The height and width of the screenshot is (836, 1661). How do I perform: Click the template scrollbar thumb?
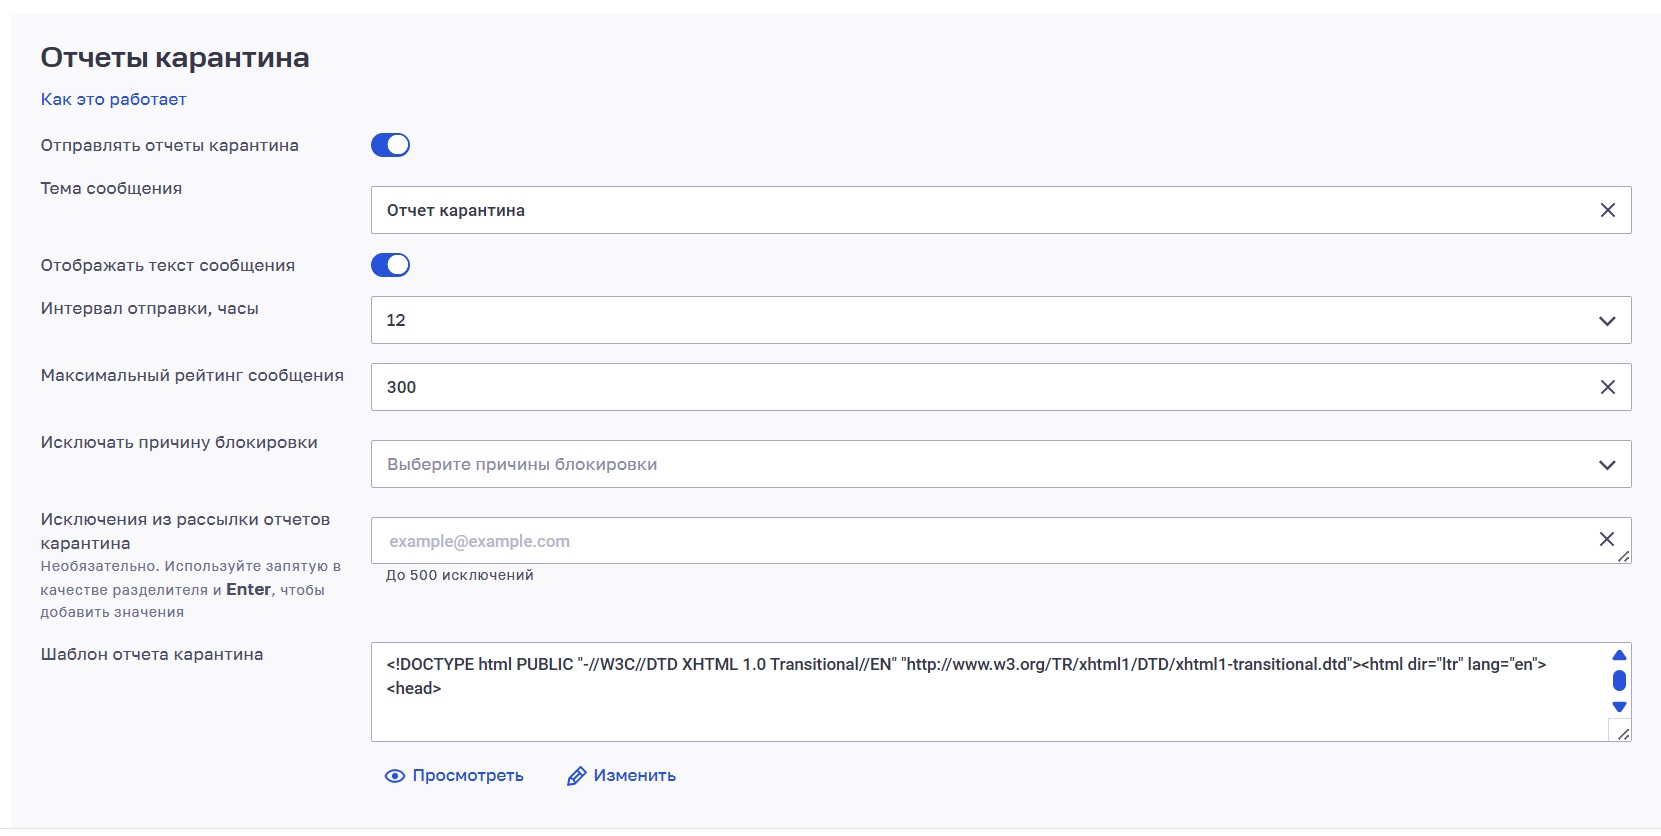(1619, 681)
